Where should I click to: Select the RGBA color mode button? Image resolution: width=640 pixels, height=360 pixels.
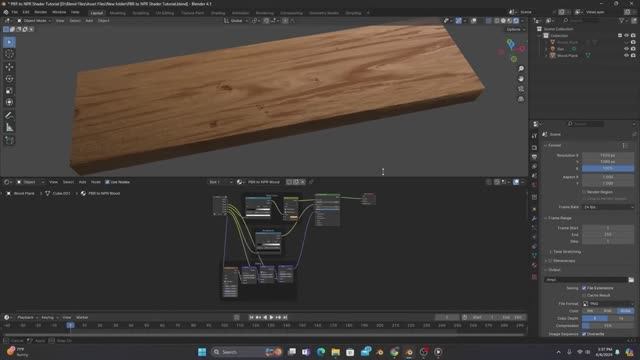[x=626, y=311]
